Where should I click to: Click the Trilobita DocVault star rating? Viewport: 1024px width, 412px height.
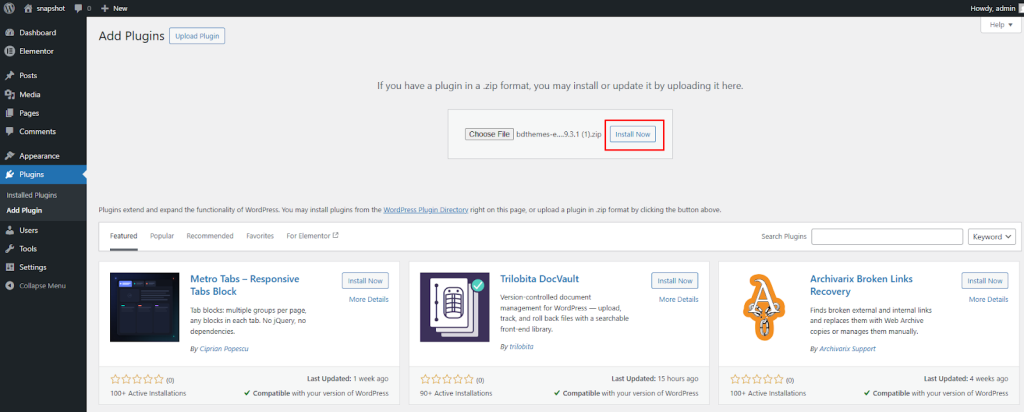coord(447,379)
